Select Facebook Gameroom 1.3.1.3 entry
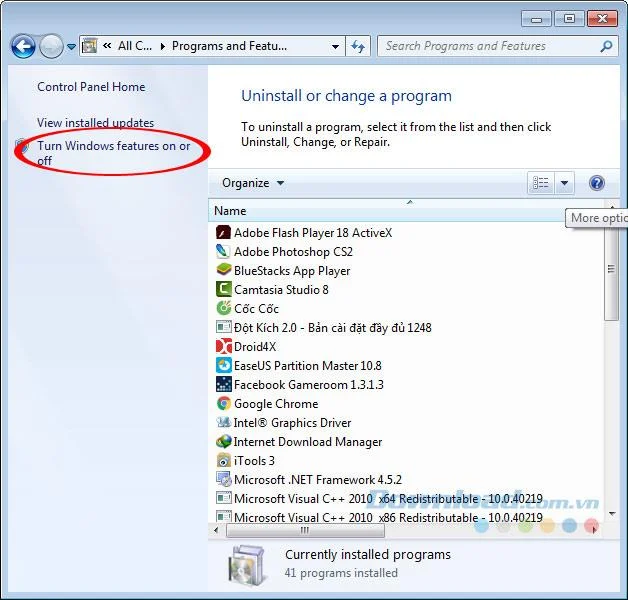 [x=309, y=385]
